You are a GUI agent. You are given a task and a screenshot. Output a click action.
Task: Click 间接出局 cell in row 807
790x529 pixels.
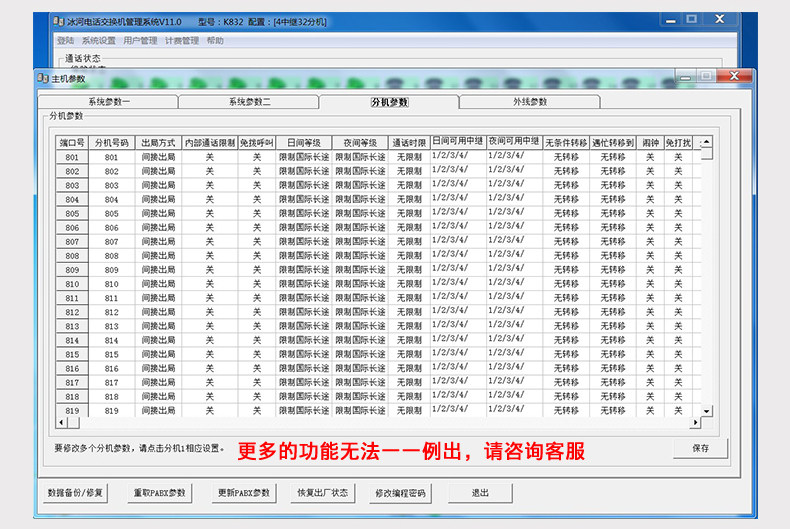tap(158, 242)
